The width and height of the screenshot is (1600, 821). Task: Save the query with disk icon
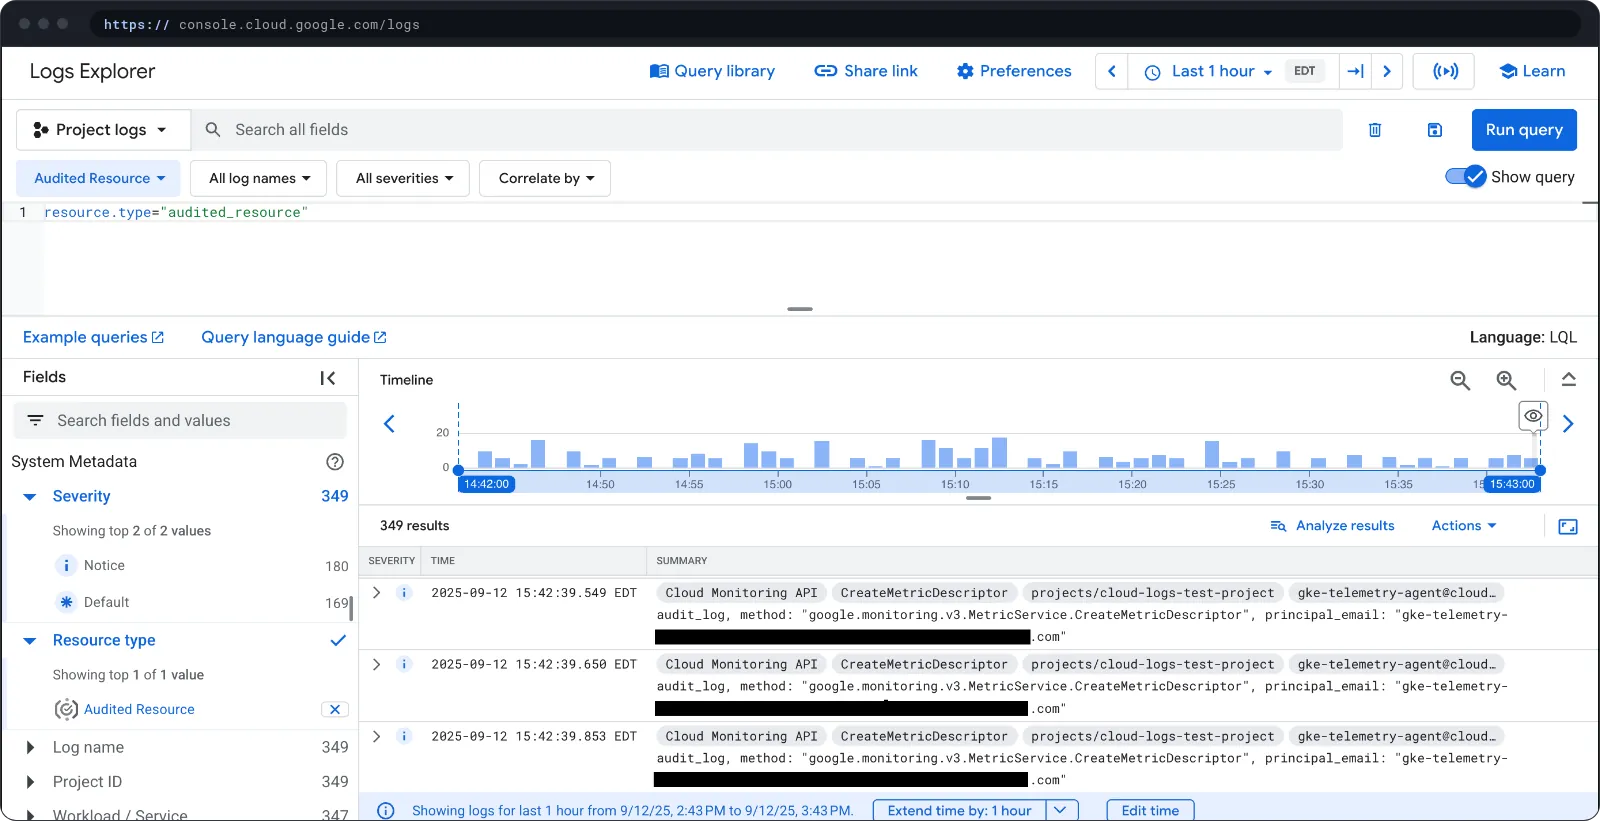(1435, 130)
